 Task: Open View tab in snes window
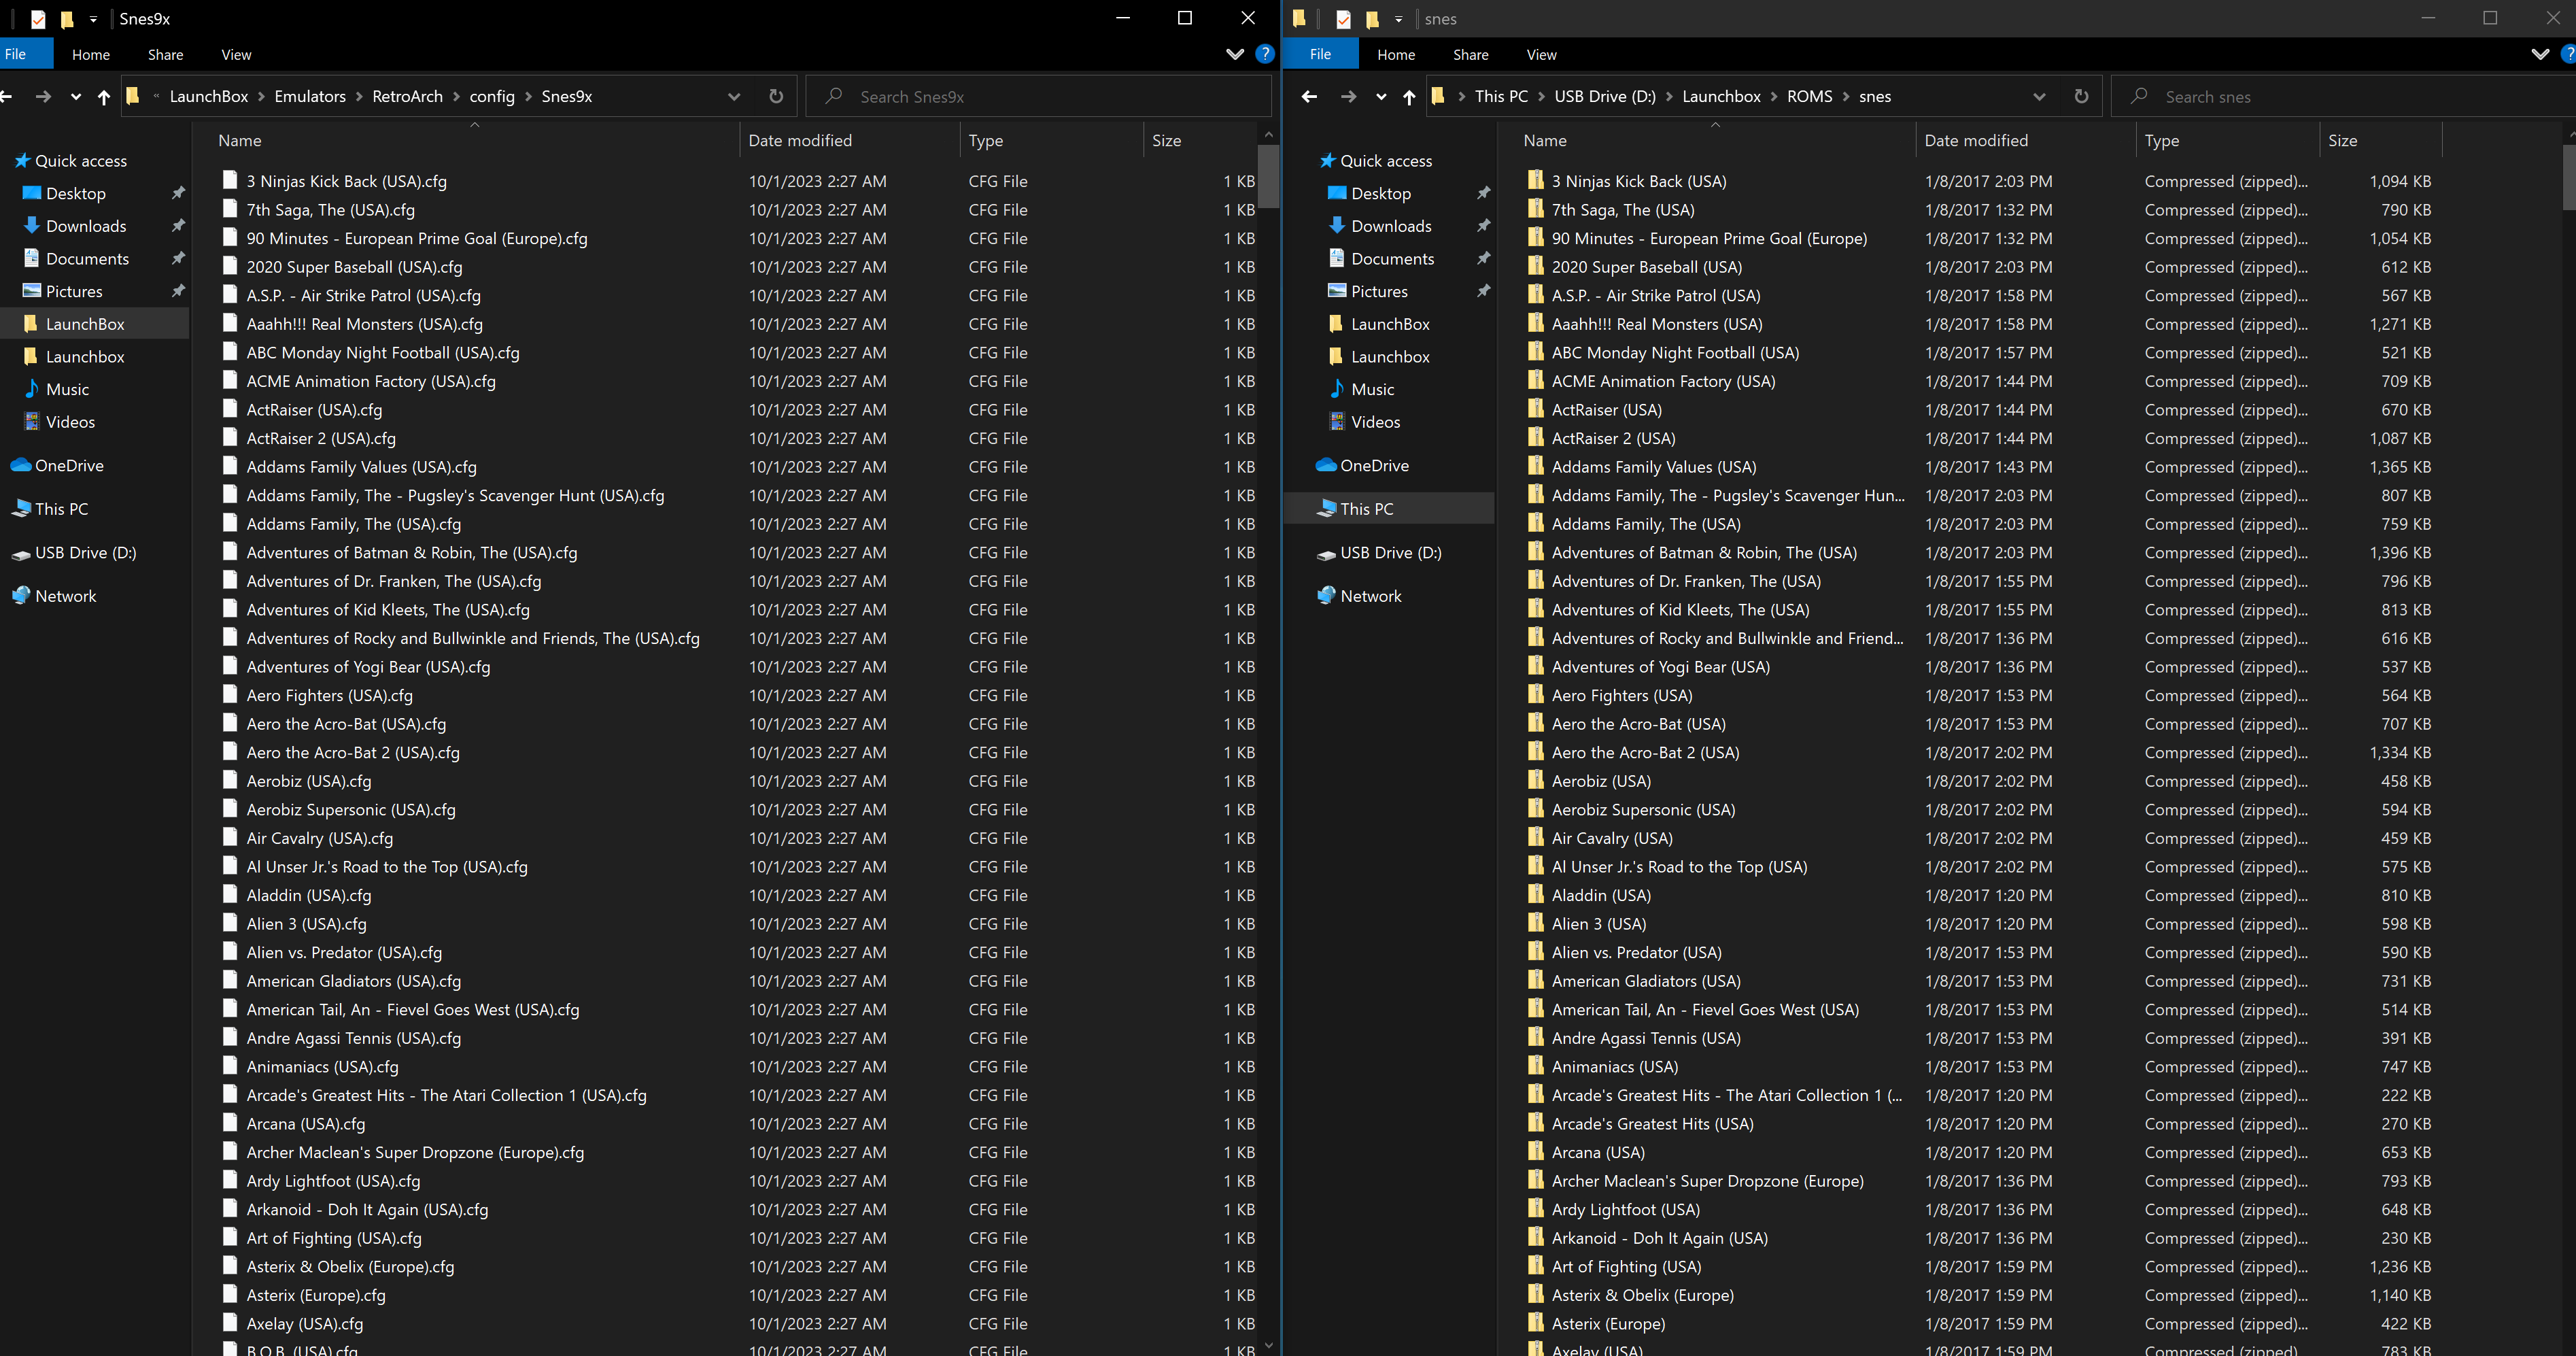1541,54
